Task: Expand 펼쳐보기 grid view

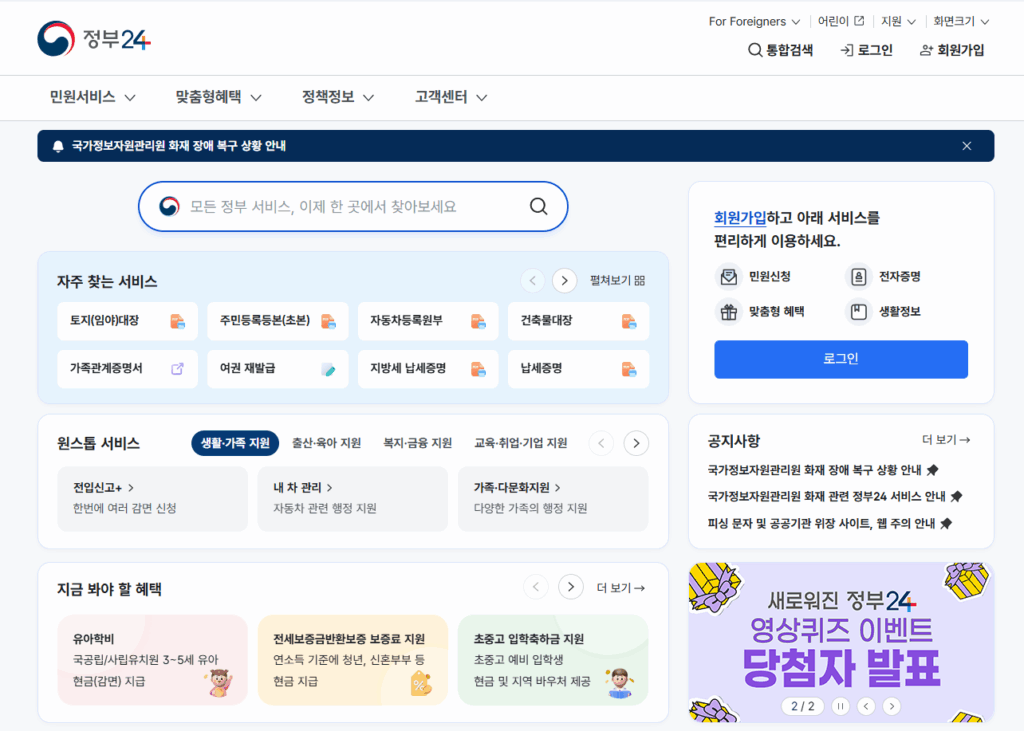Action: (617, 281)
